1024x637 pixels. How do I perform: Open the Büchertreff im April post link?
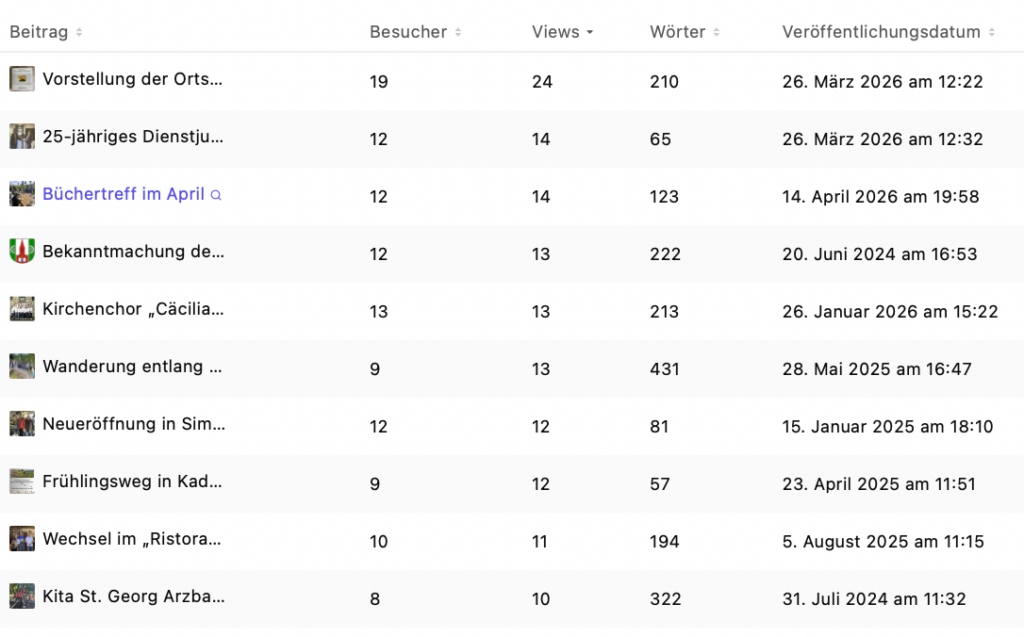tap(123, 194)
